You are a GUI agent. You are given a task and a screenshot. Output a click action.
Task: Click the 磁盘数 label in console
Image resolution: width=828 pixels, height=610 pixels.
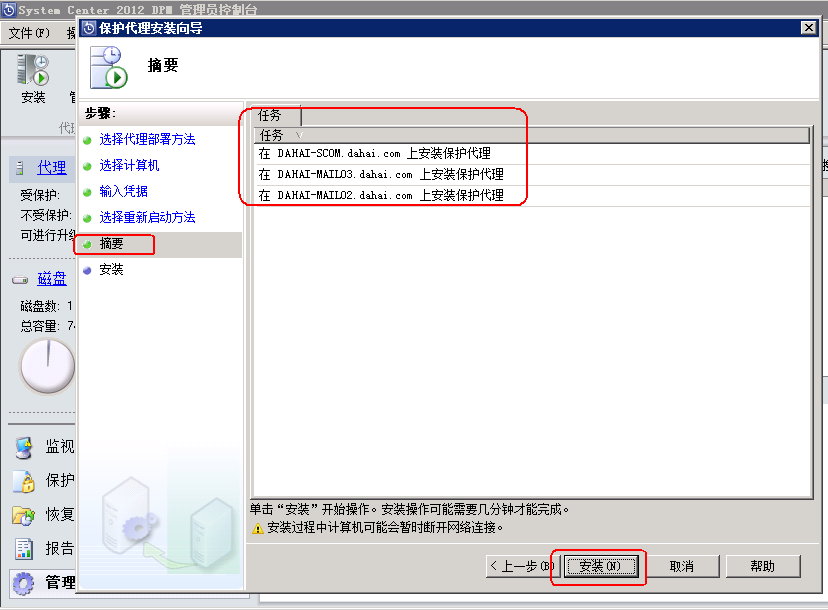point(40,306)
